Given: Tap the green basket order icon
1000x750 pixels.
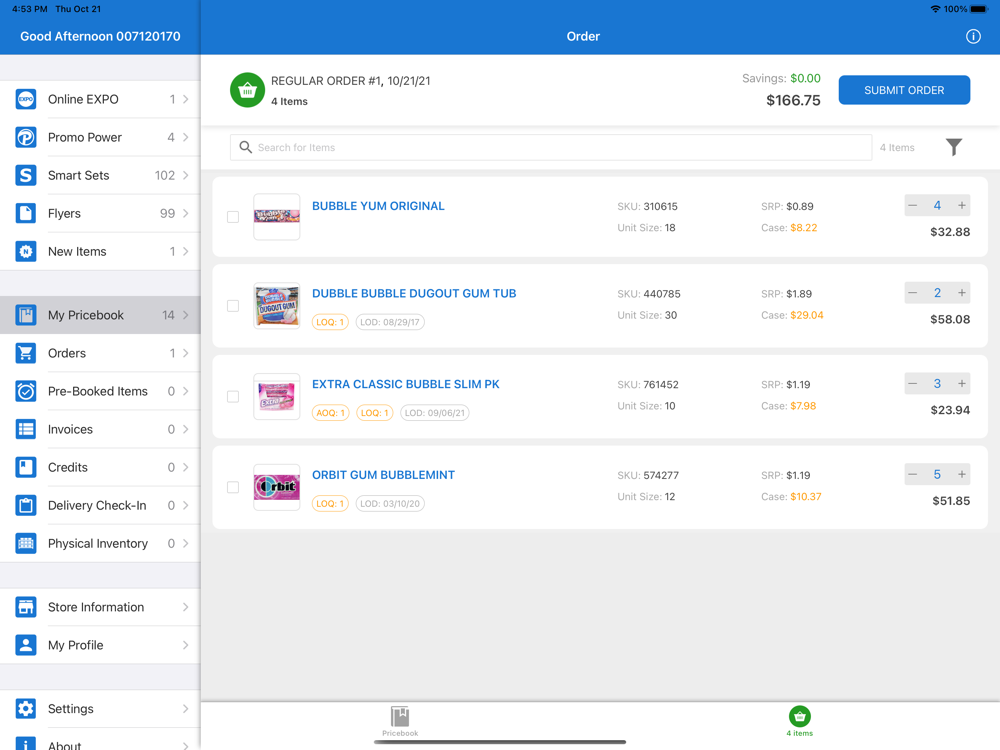Looking at the screenshot, I should pyautogui.click(x=247, y=90).
